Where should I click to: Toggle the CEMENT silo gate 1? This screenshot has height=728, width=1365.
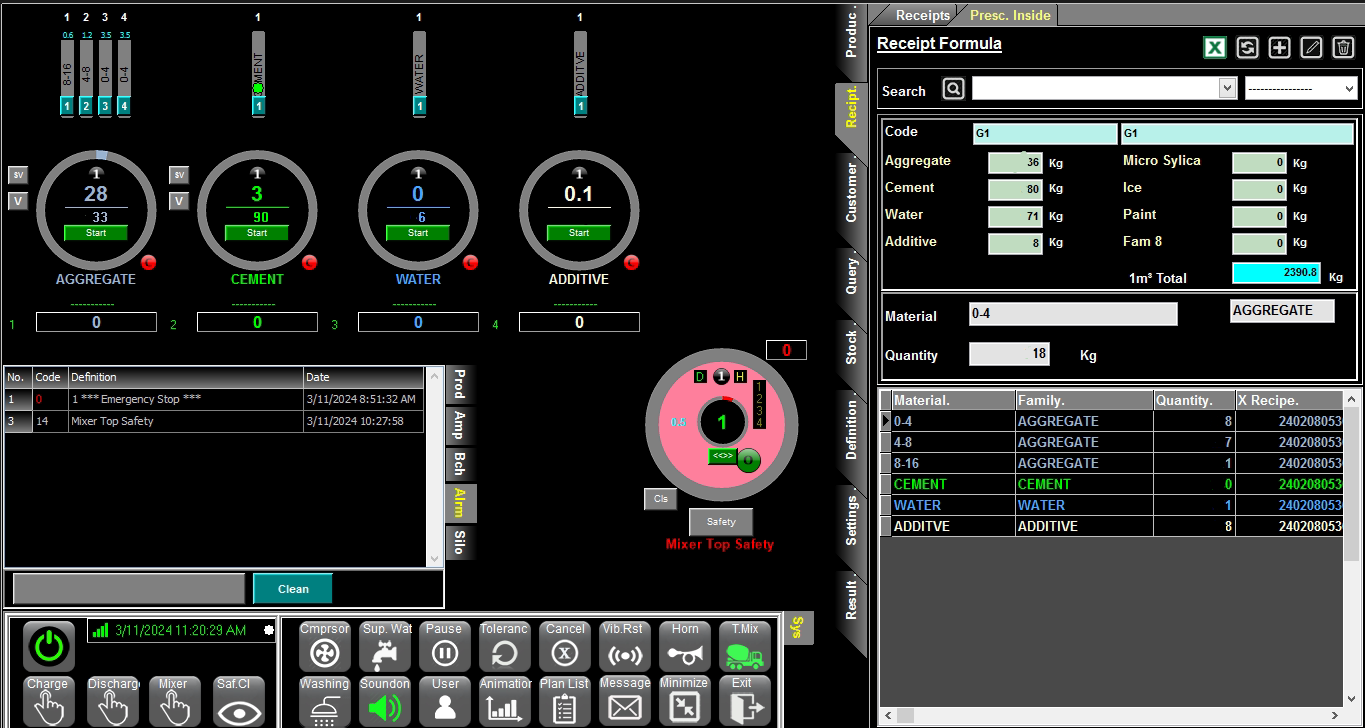pos(258,105)
